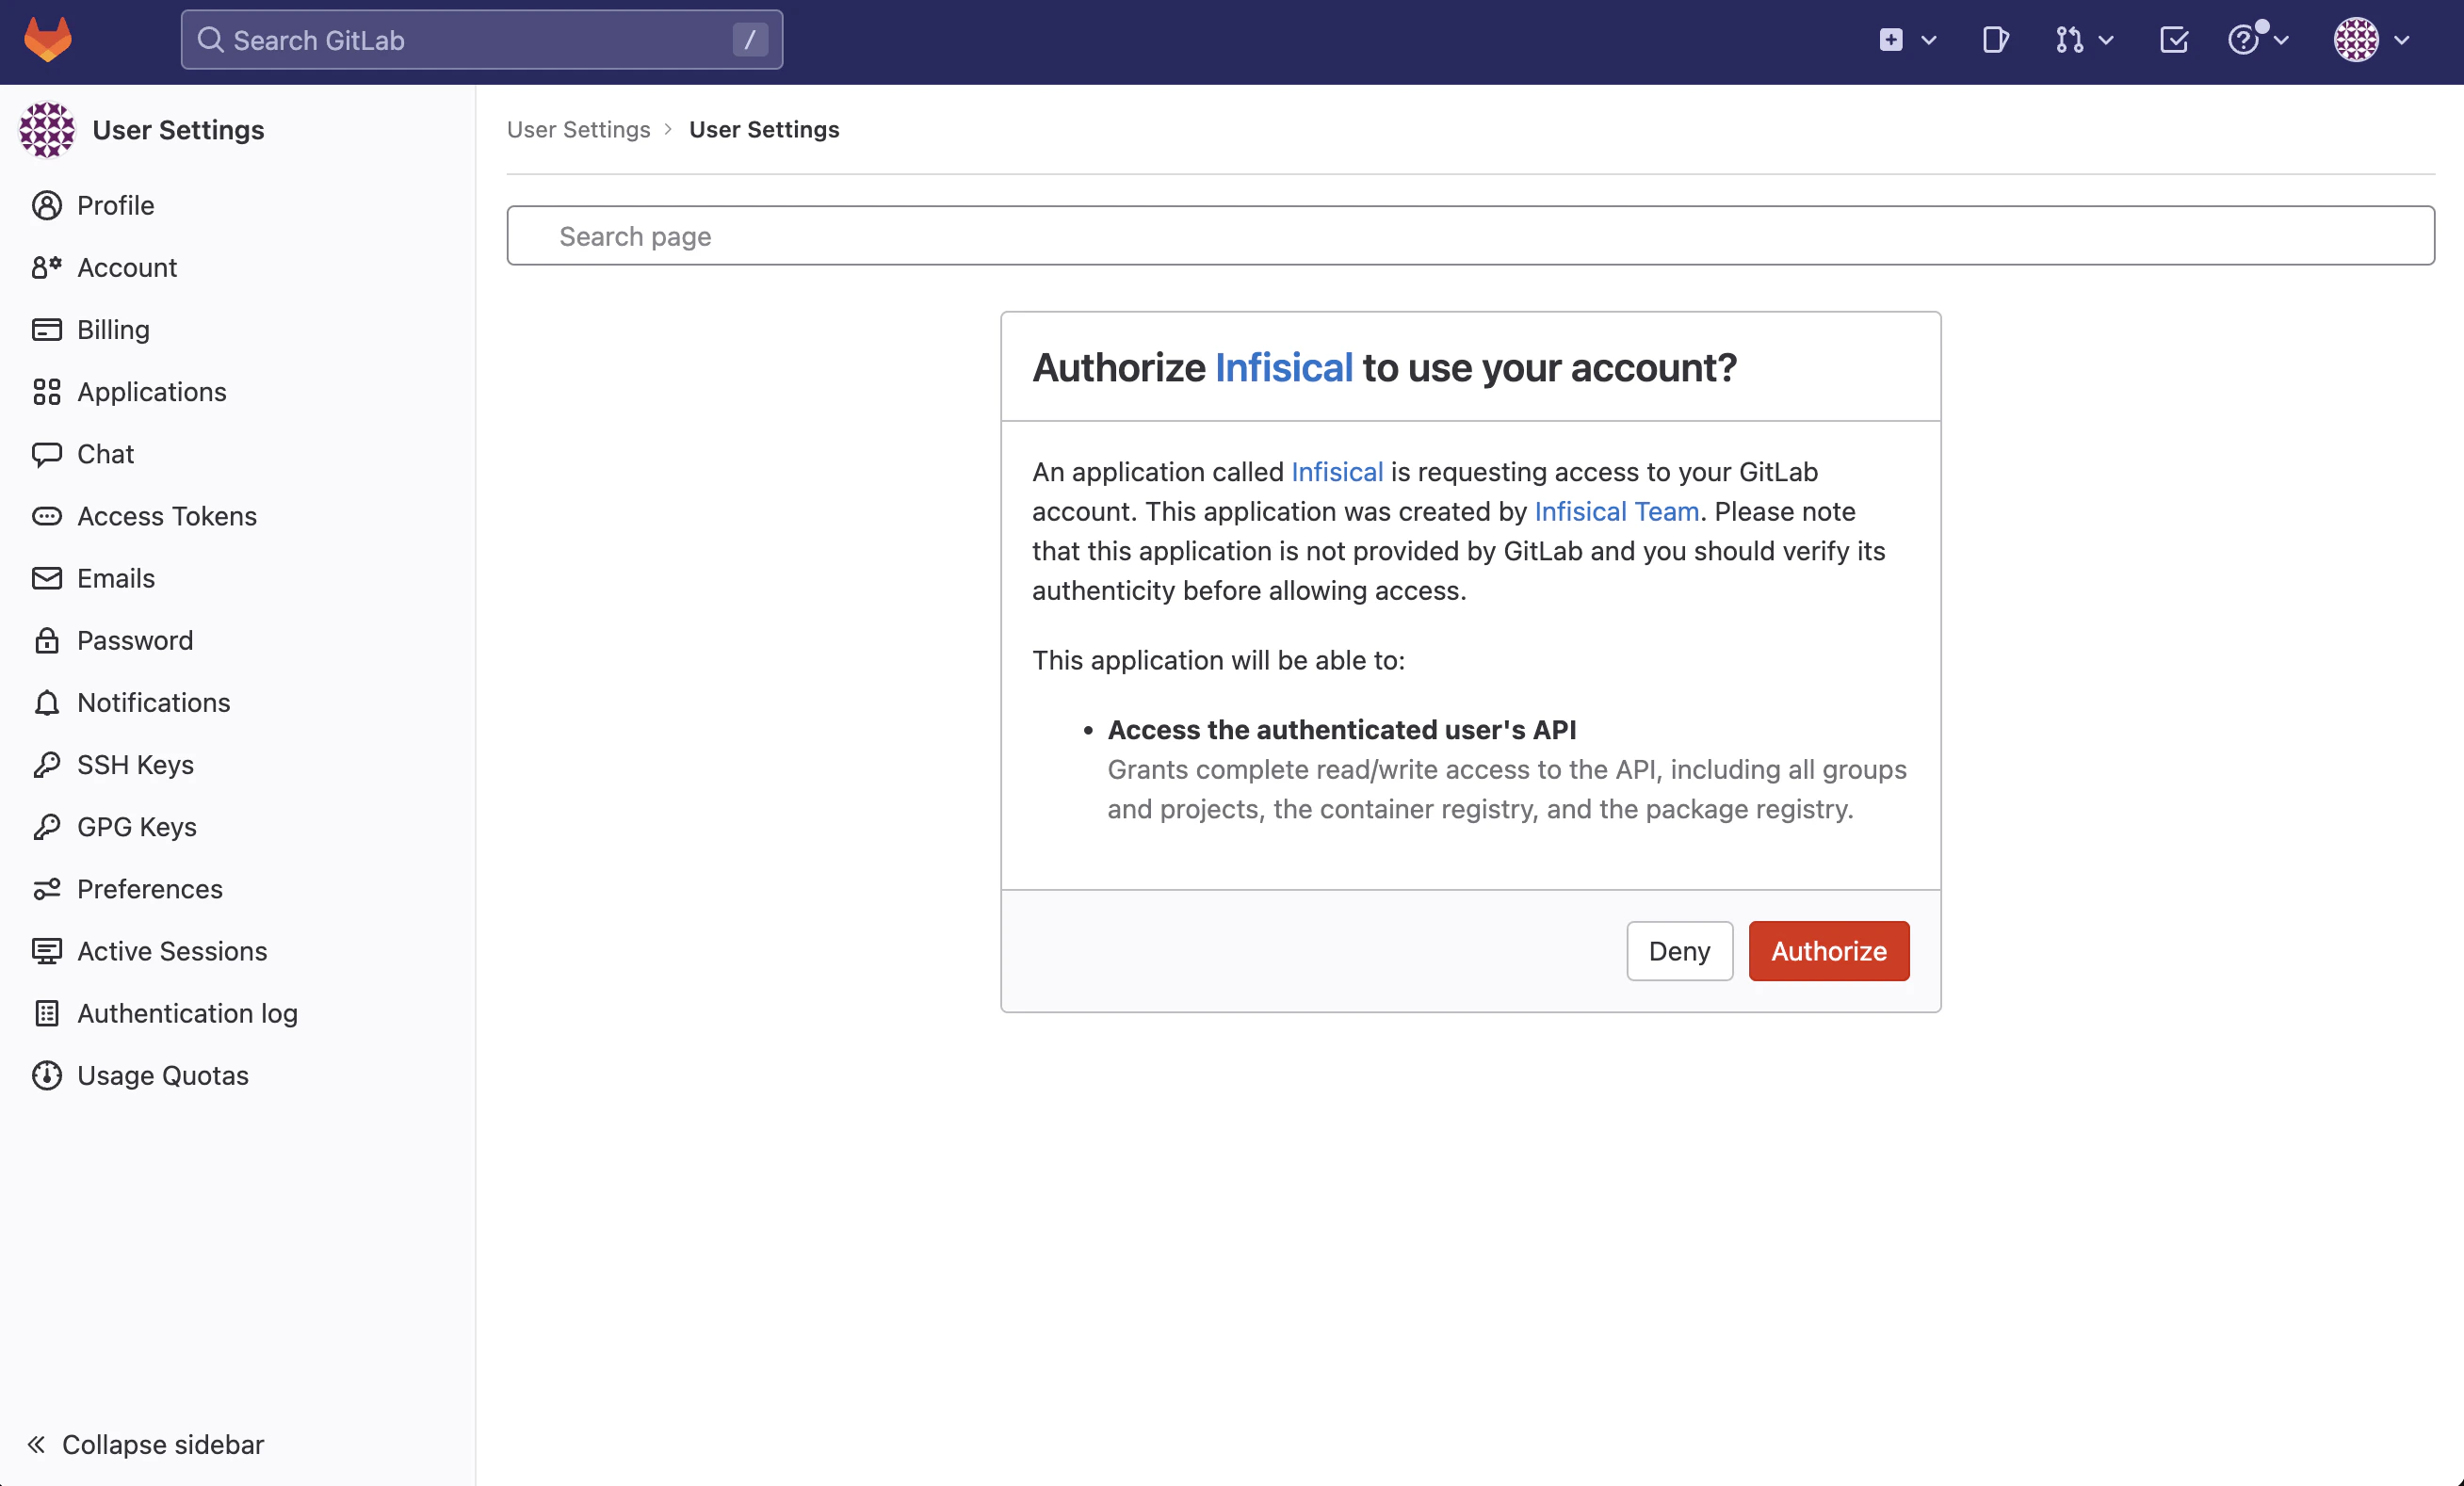
Task: Click the GitLab fox logo
Action: 48,40
